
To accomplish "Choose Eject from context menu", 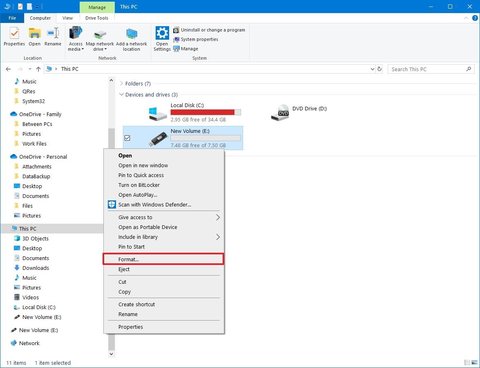I will [164, 269].
